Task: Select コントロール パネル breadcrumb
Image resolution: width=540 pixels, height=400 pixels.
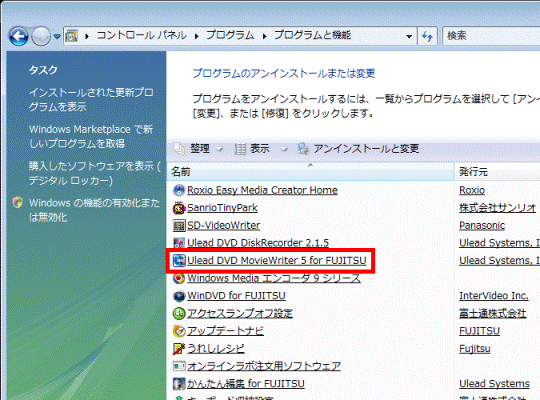Action: 142,35
